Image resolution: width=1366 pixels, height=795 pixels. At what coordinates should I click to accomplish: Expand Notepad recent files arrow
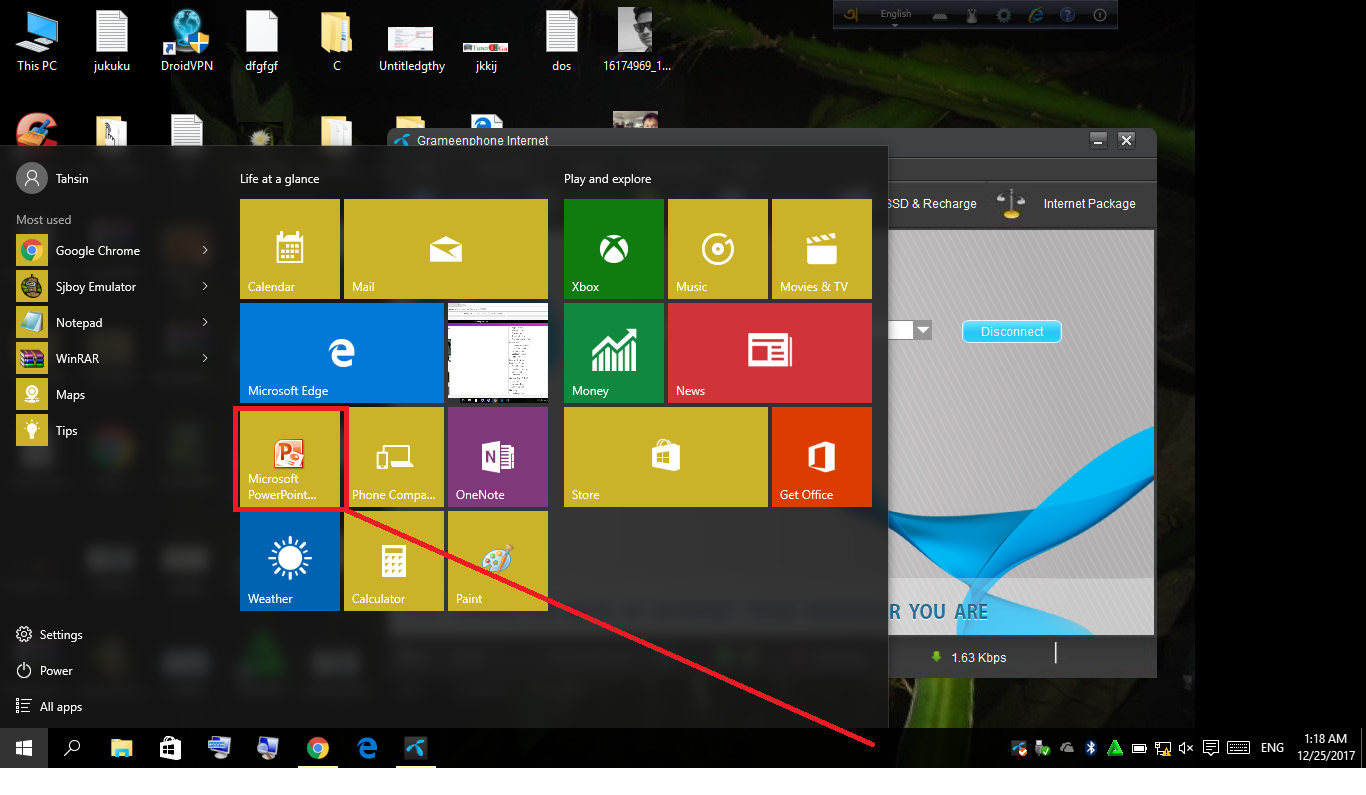tap(205, 322)
